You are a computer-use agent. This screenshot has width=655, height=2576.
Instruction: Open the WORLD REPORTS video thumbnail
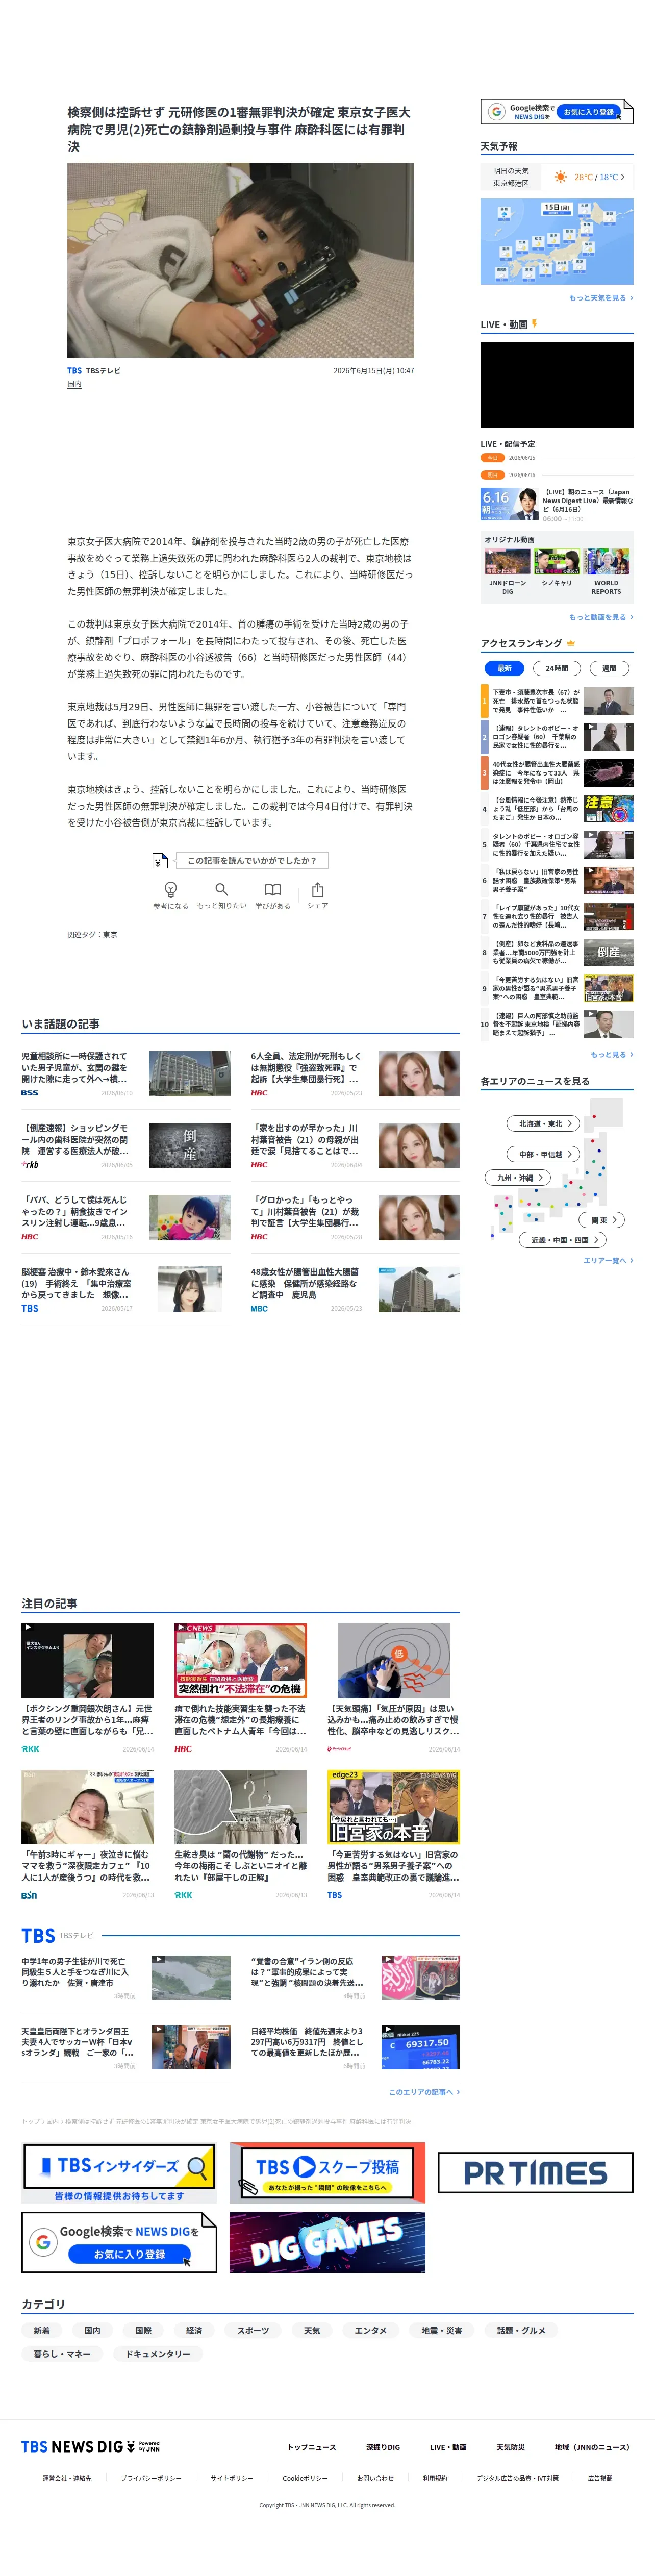(x=606, y=561)
